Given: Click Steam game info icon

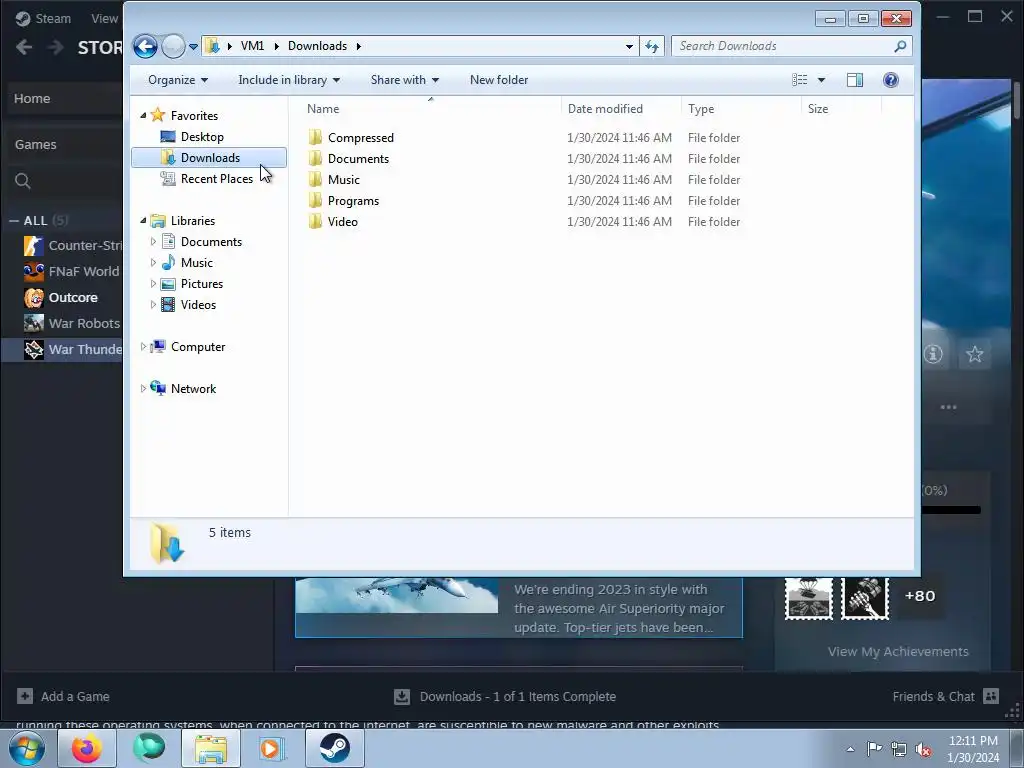Looking at the screenshot, I should [933, 354].
